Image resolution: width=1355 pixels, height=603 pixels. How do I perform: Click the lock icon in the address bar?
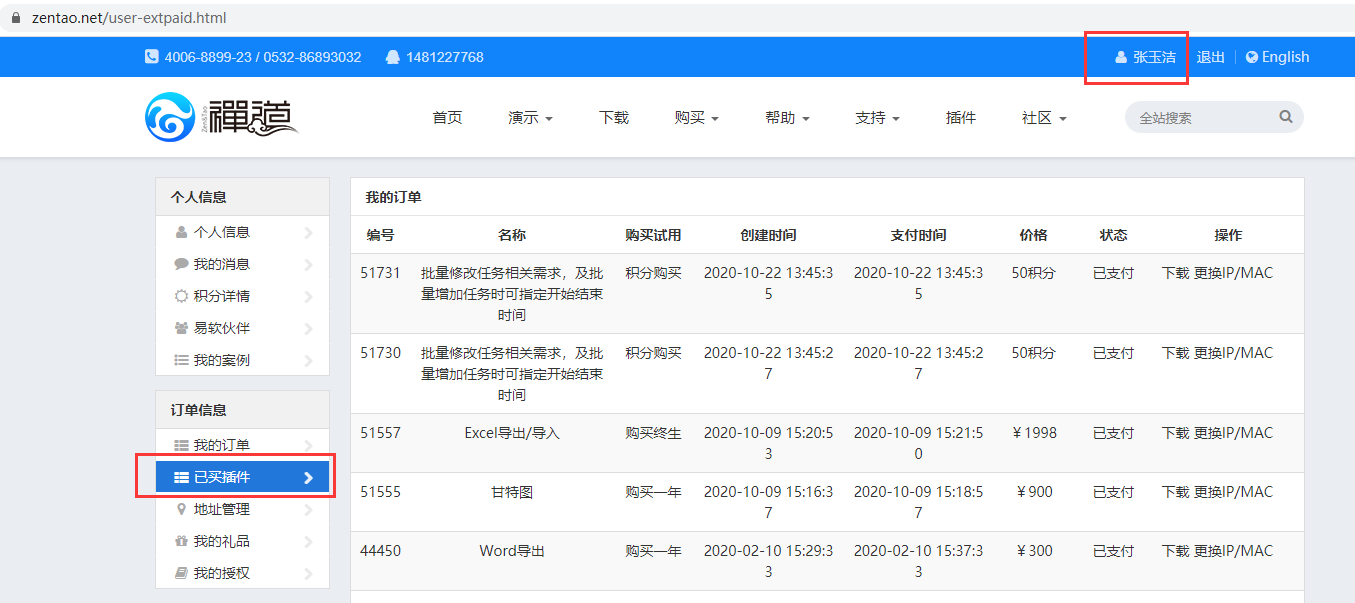point(16,18)
